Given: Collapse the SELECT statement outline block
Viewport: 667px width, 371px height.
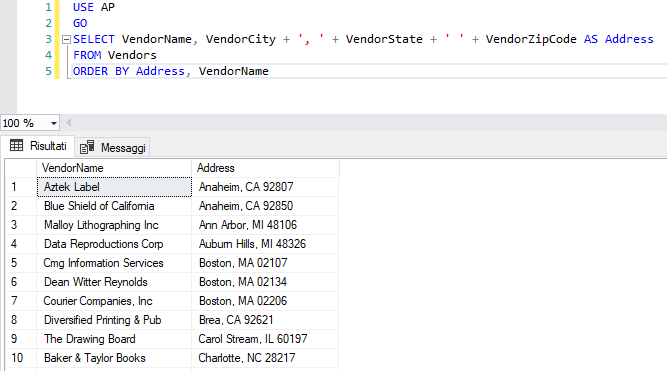Looking at the screenshot, I should click(x=66, y=40).
